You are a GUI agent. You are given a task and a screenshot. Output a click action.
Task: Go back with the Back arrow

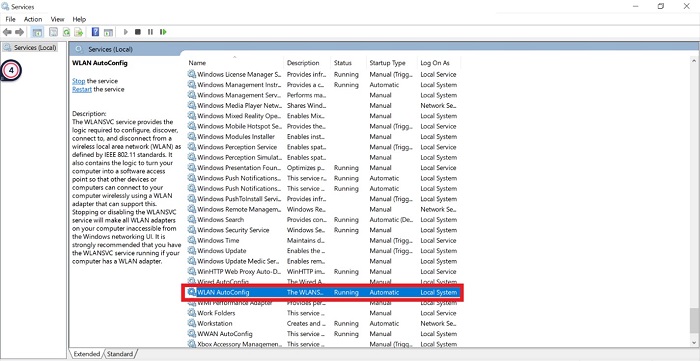[7, 32]
